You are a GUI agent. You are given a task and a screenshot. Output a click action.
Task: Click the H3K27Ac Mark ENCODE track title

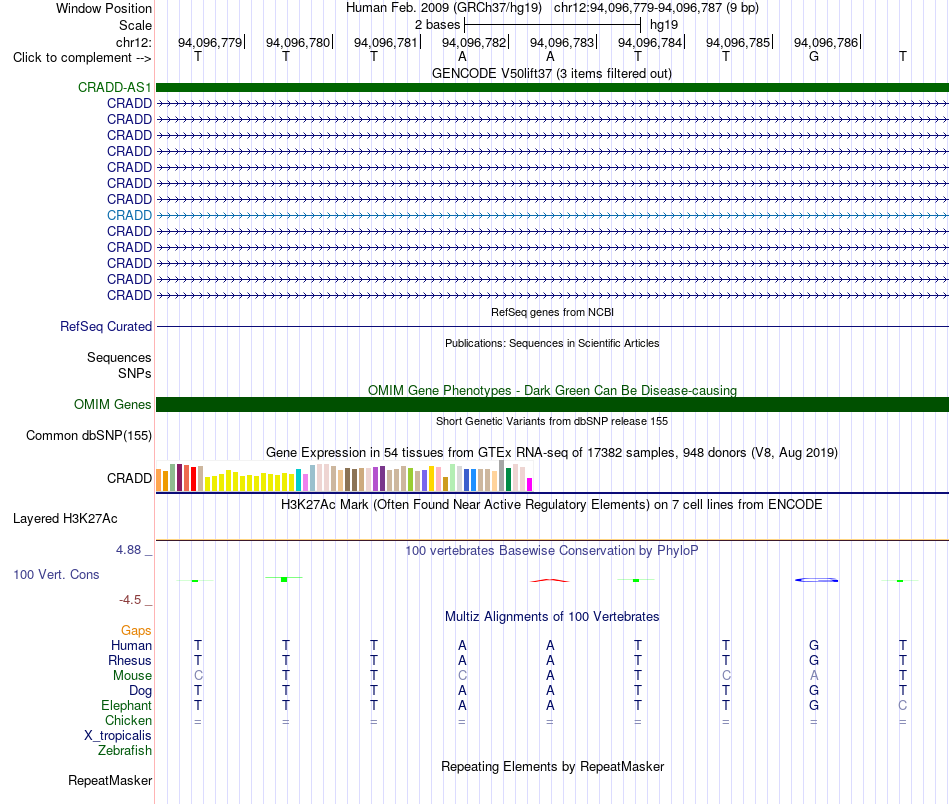tap(552, 505)
